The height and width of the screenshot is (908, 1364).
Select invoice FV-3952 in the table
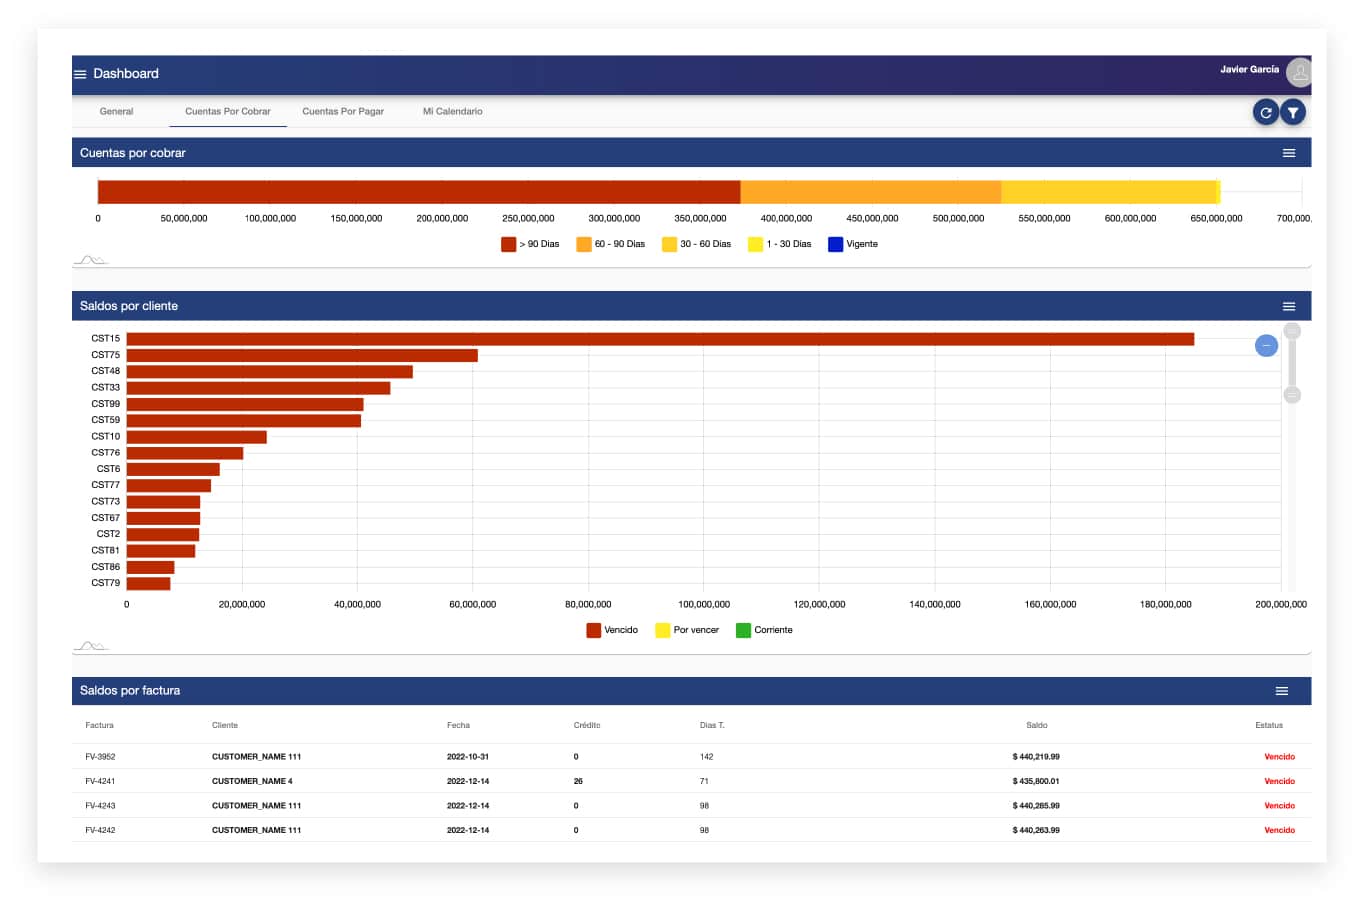pos(102,756)
